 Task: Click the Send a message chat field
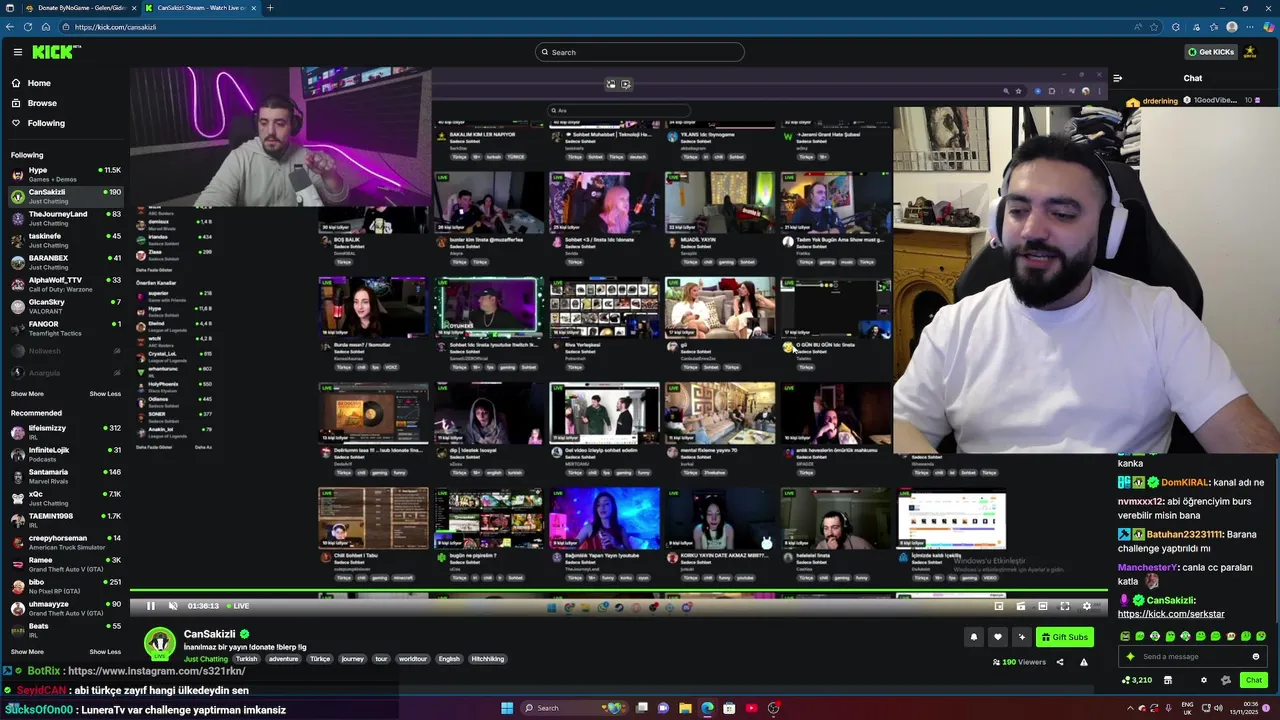click(1192, 657)
